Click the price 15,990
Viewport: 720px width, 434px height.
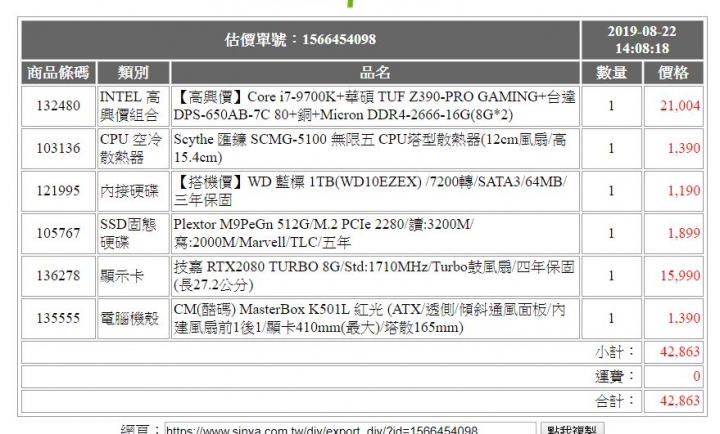click(680, 276)
